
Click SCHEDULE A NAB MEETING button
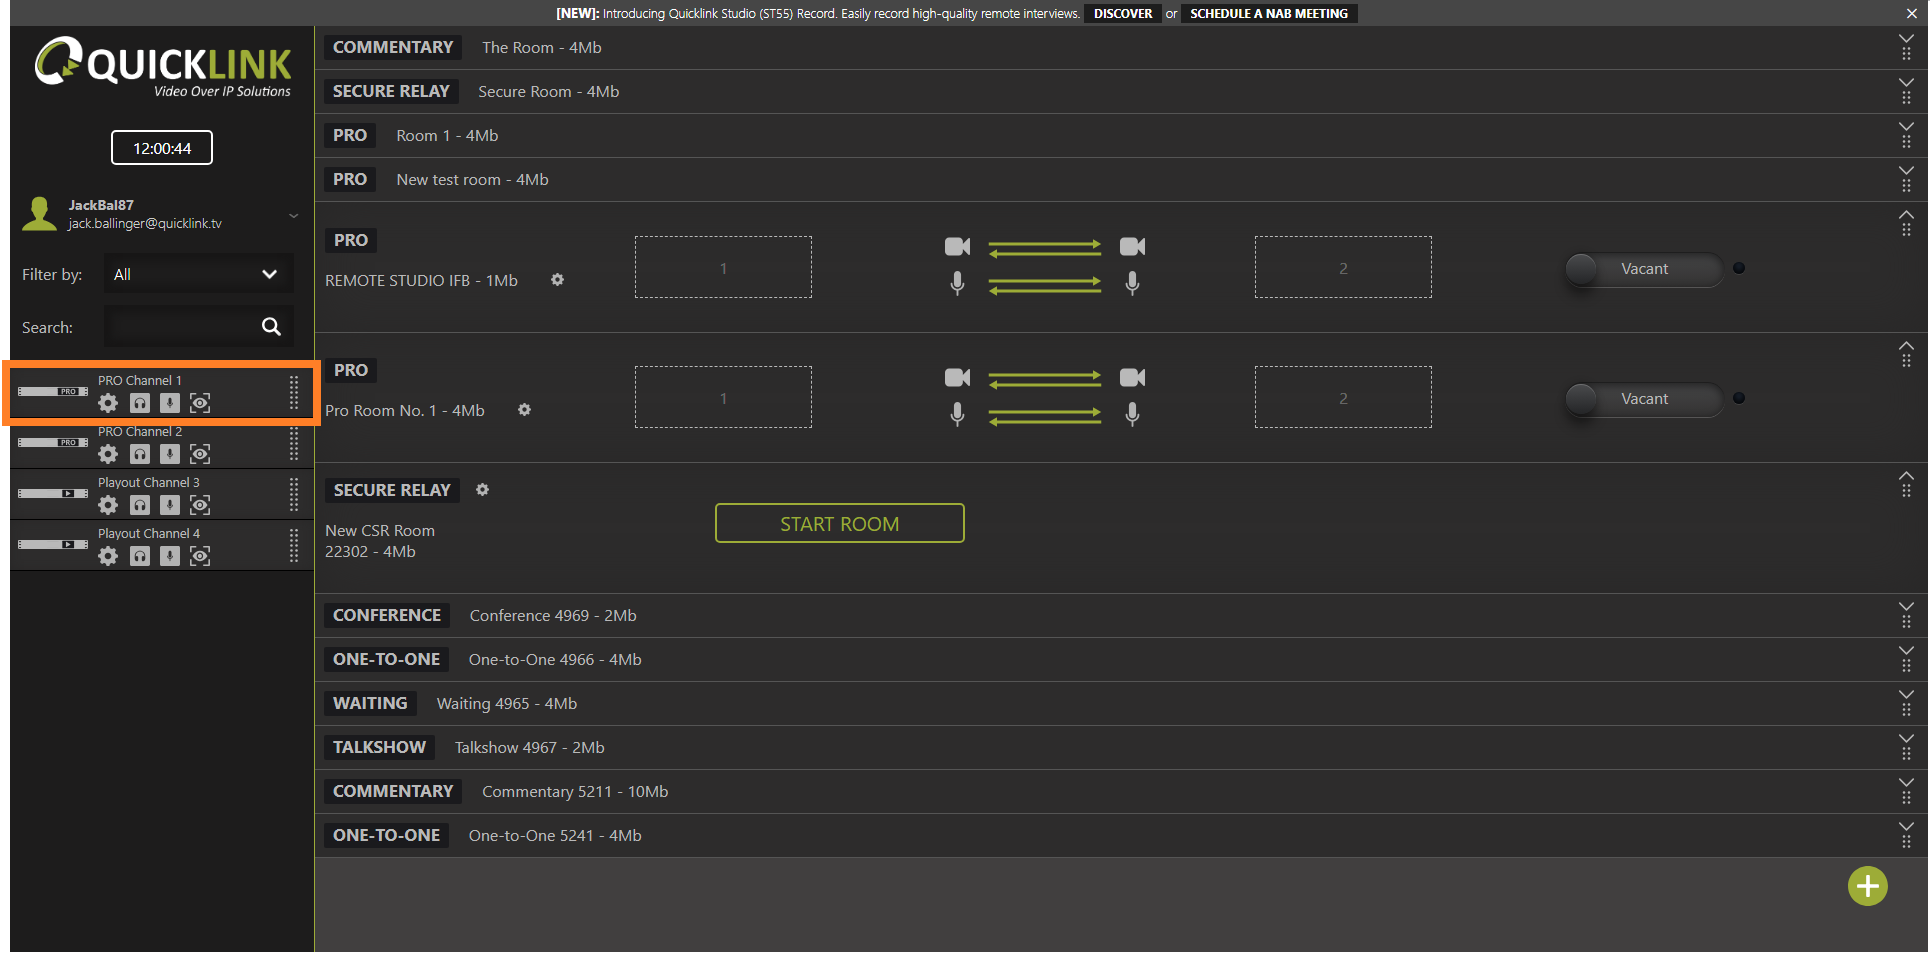[x=1269, y=14]
